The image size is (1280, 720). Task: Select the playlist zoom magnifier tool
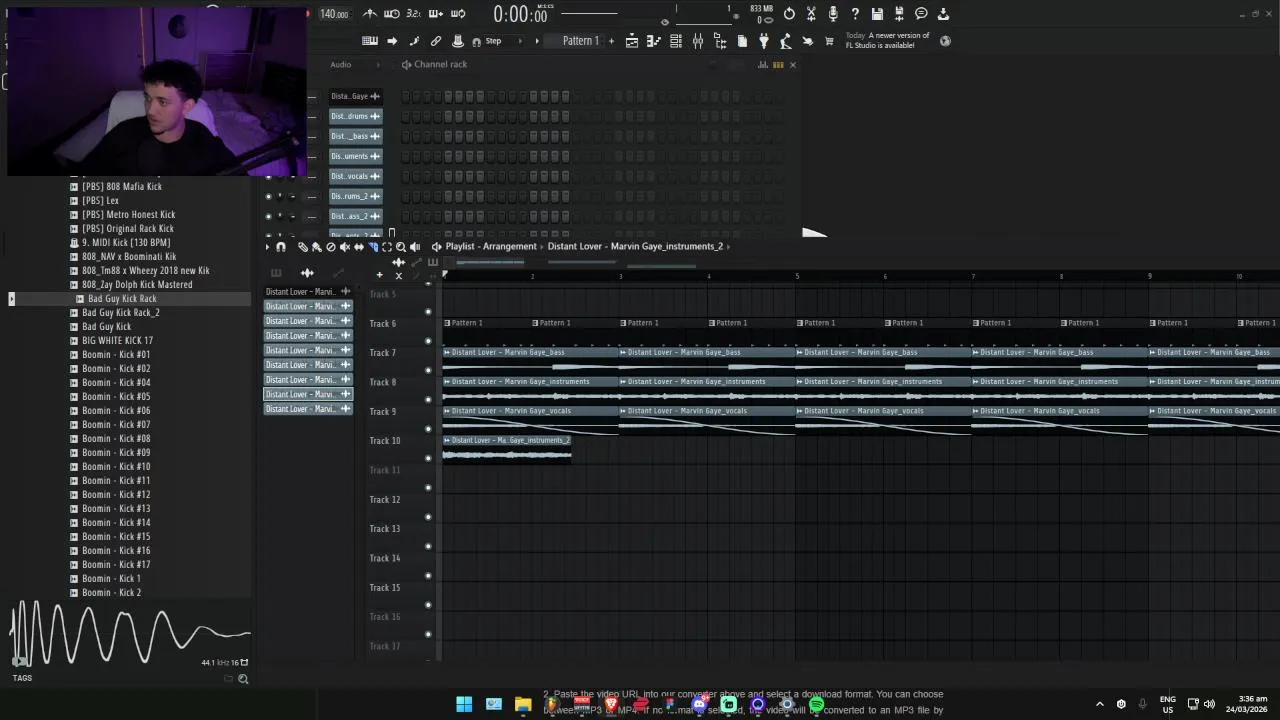click(401, 247)
